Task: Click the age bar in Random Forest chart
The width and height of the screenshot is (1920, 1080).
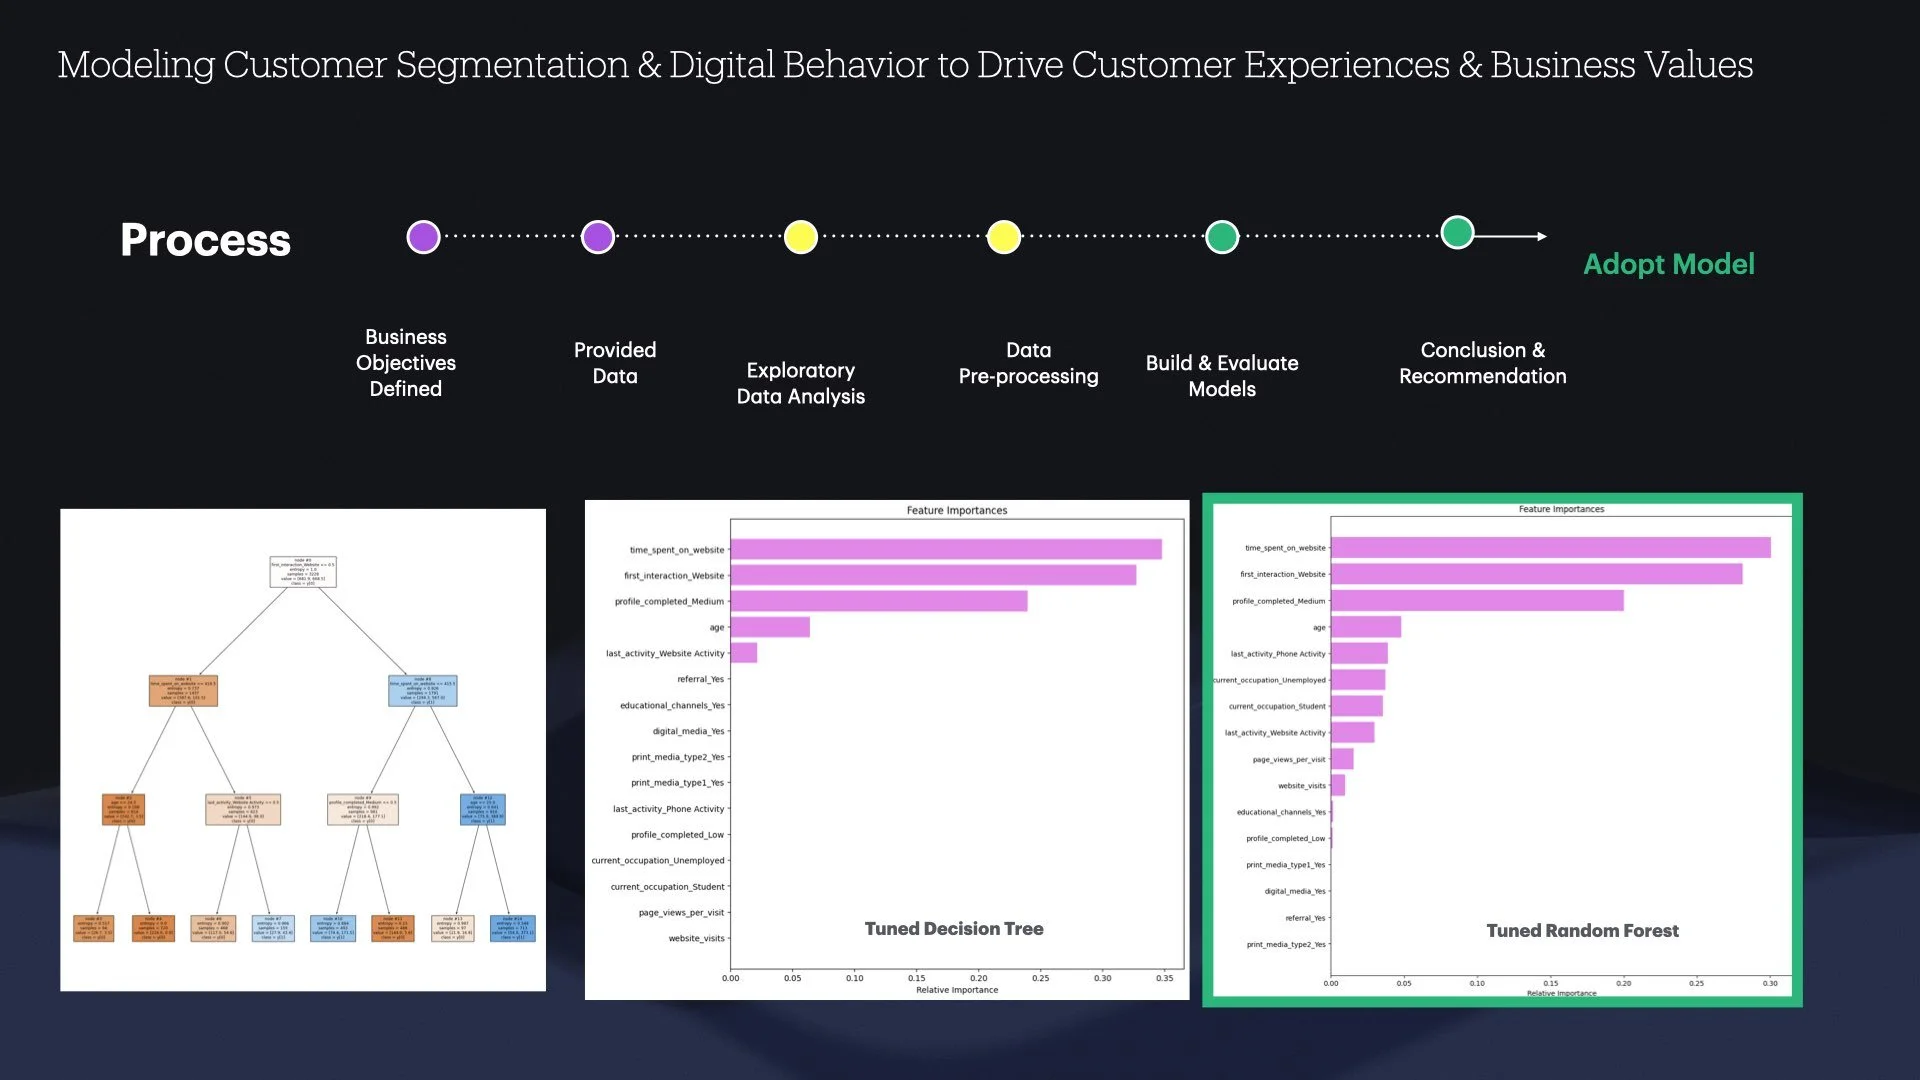Action: pyautogui.click(x=1365, y=627)
